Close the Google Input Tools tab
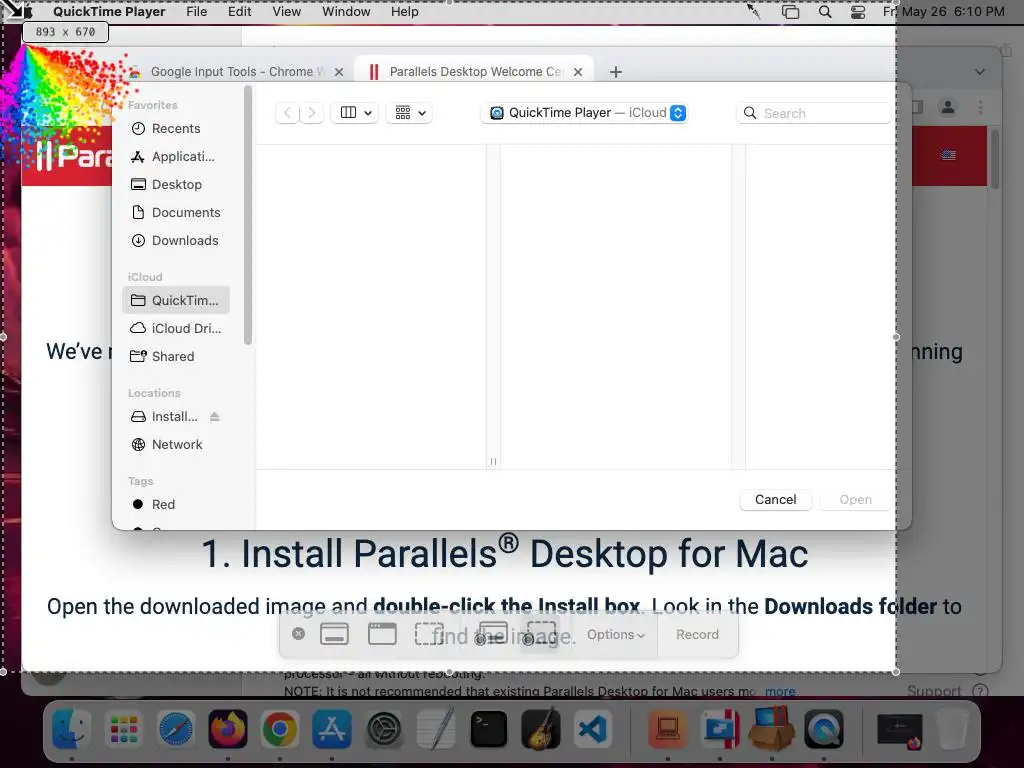This screenshot has height=768, width=1024. (339, 72)
